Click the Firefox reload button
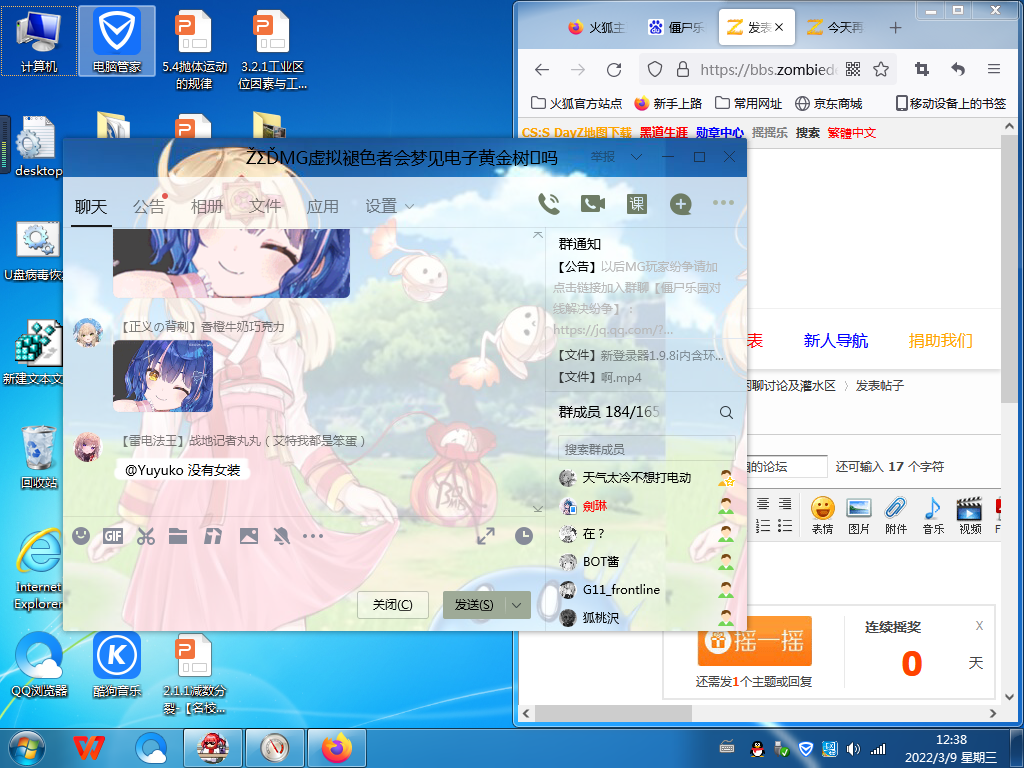Screen dimensions: 1024x768 pos(614,69)
